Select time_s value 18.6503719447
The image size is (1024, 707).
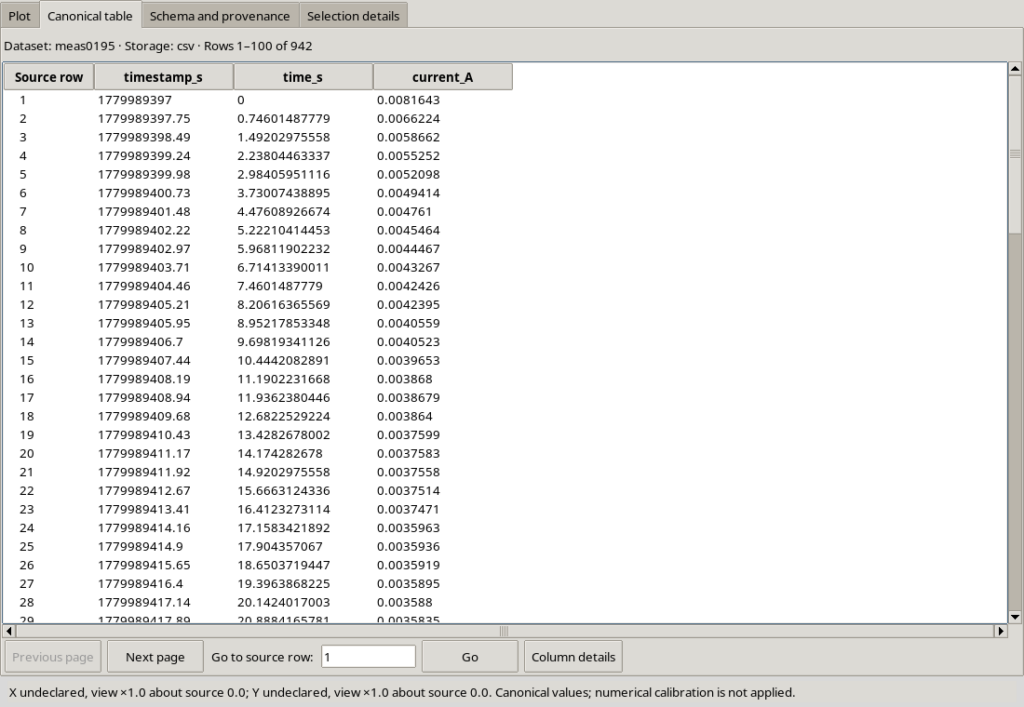283,565
